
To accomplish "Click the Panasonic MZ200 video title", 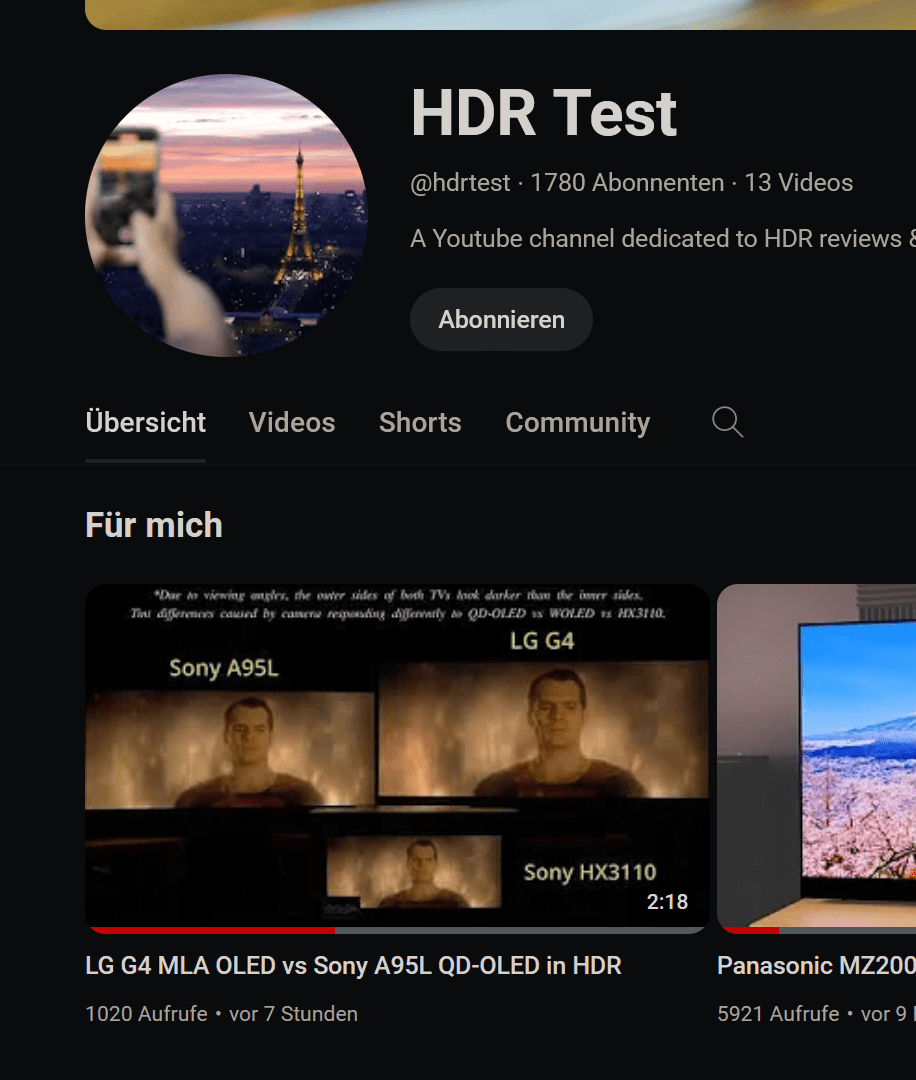I will [x=817, y=966].
